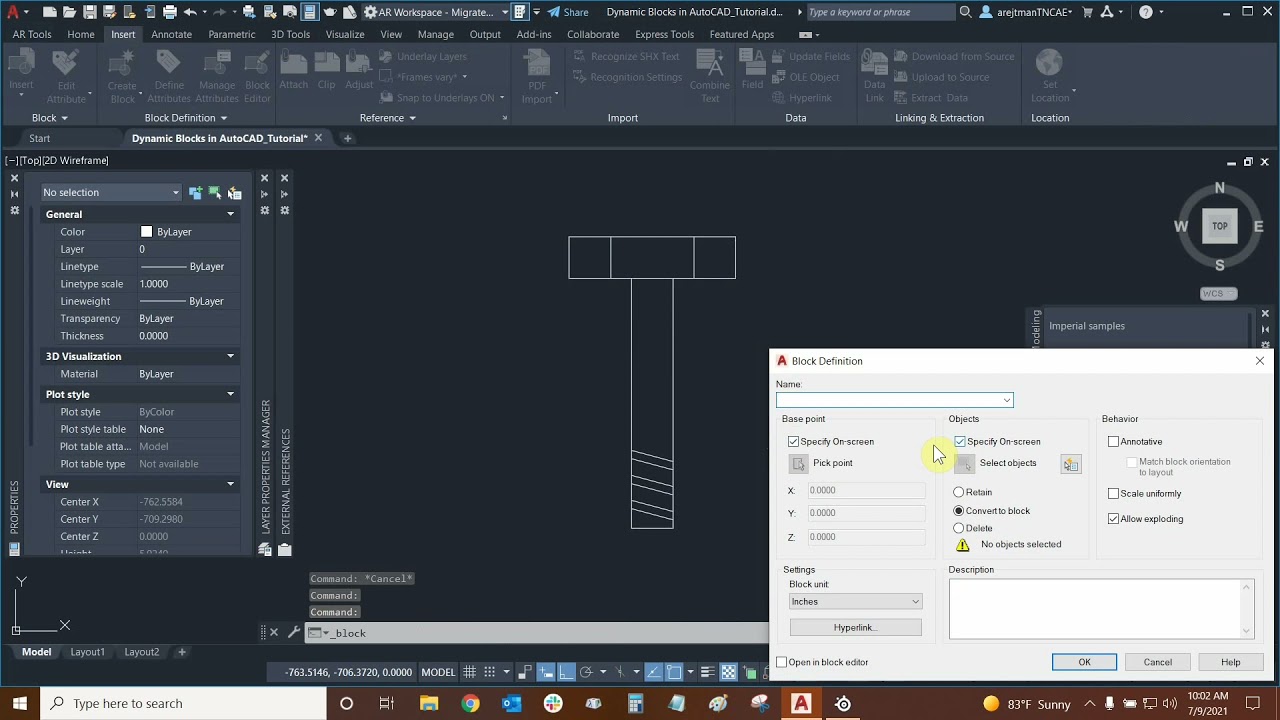Click the Save icon in quick access toolbar
This screenshot has width=1280, height=720.
[90, 12]
